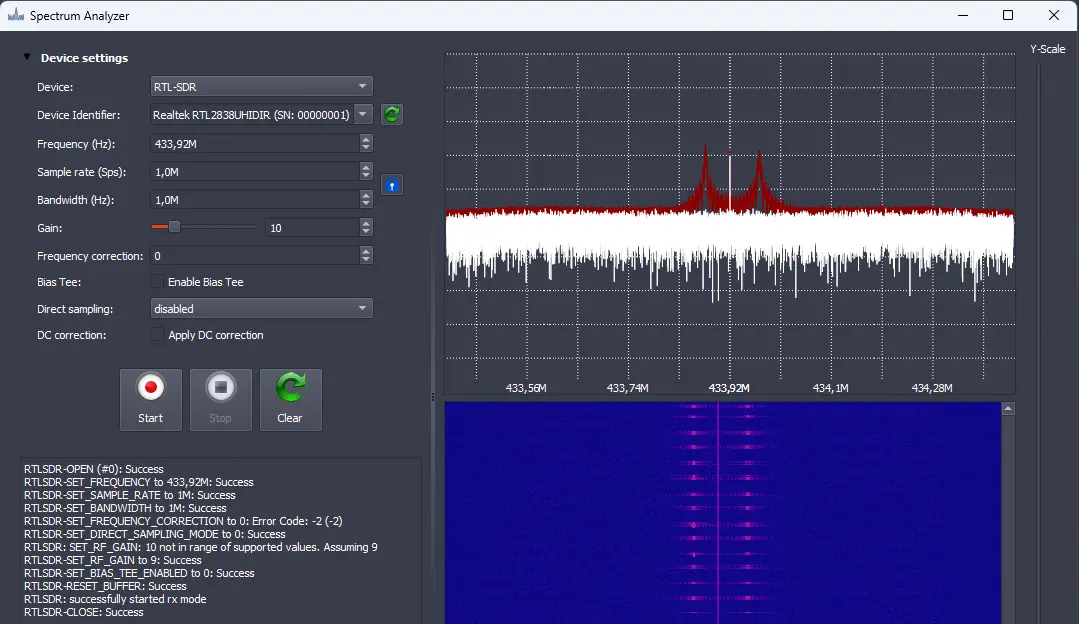Click the green refresh device identifier icon

pyautogui.click(x=392, y=115)
